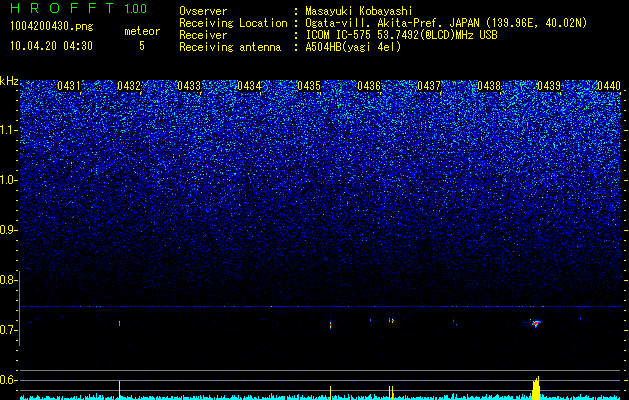Select observer name Masayuki Kobayashi

(359, 11)
